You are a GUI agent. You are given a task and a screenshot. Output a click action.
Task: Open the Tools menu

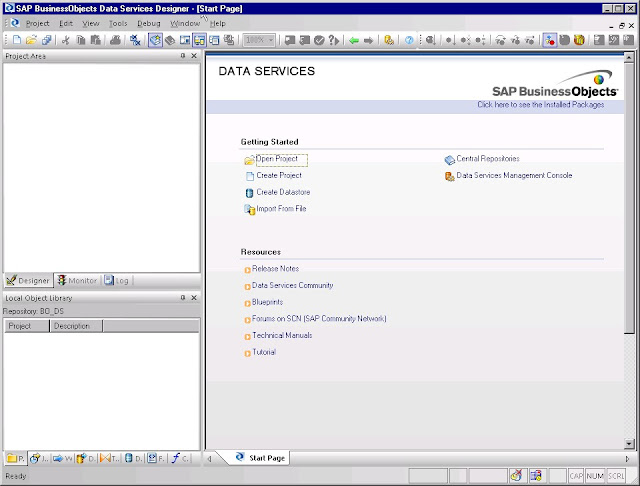point(118,24)
